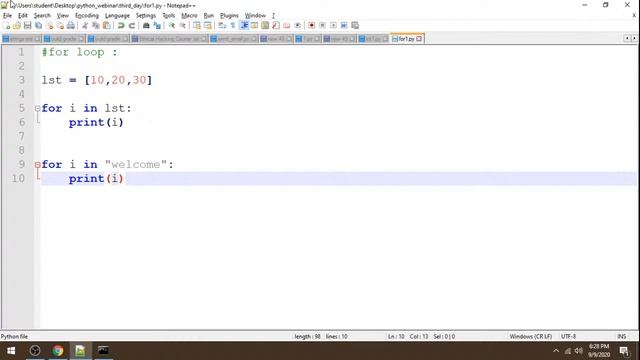
Task: Click the 'Windows (CR LF)' status bar entry
Action: (531, 336)
